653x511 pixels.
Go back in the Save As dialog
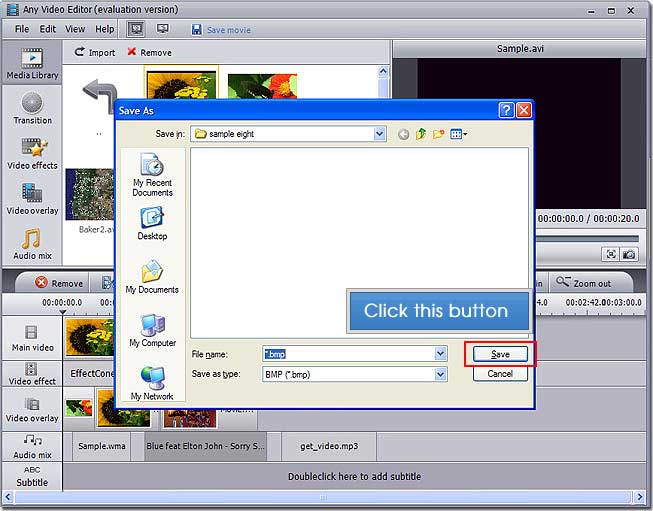coord(403,134)
